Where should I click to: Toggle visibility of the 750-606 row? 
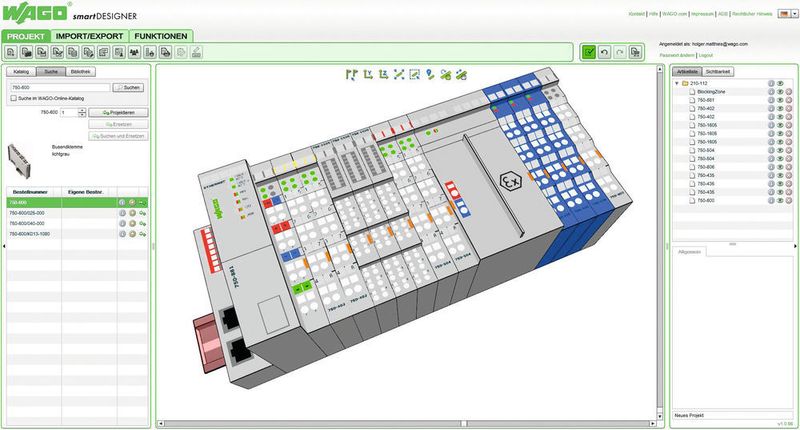coord(780,167)
